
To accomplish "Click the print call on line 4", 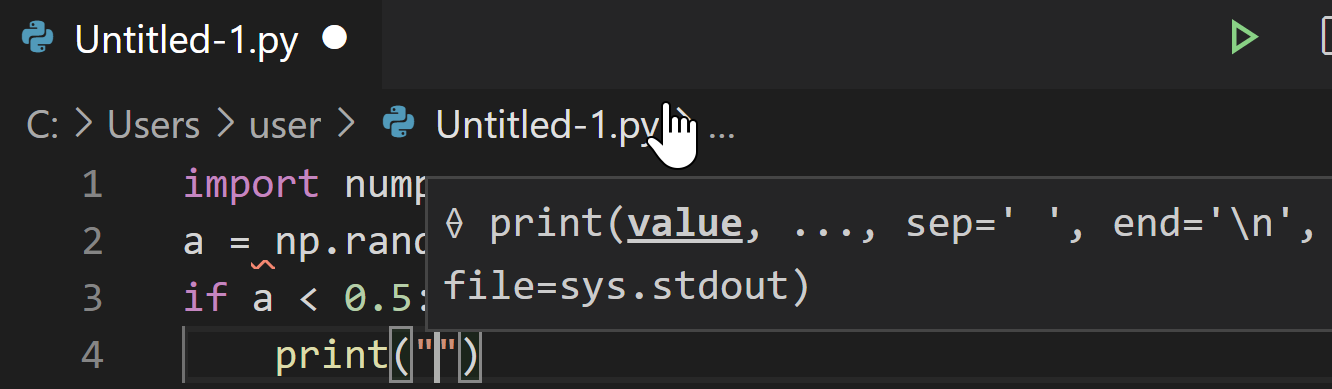I will tap(330, 356).
